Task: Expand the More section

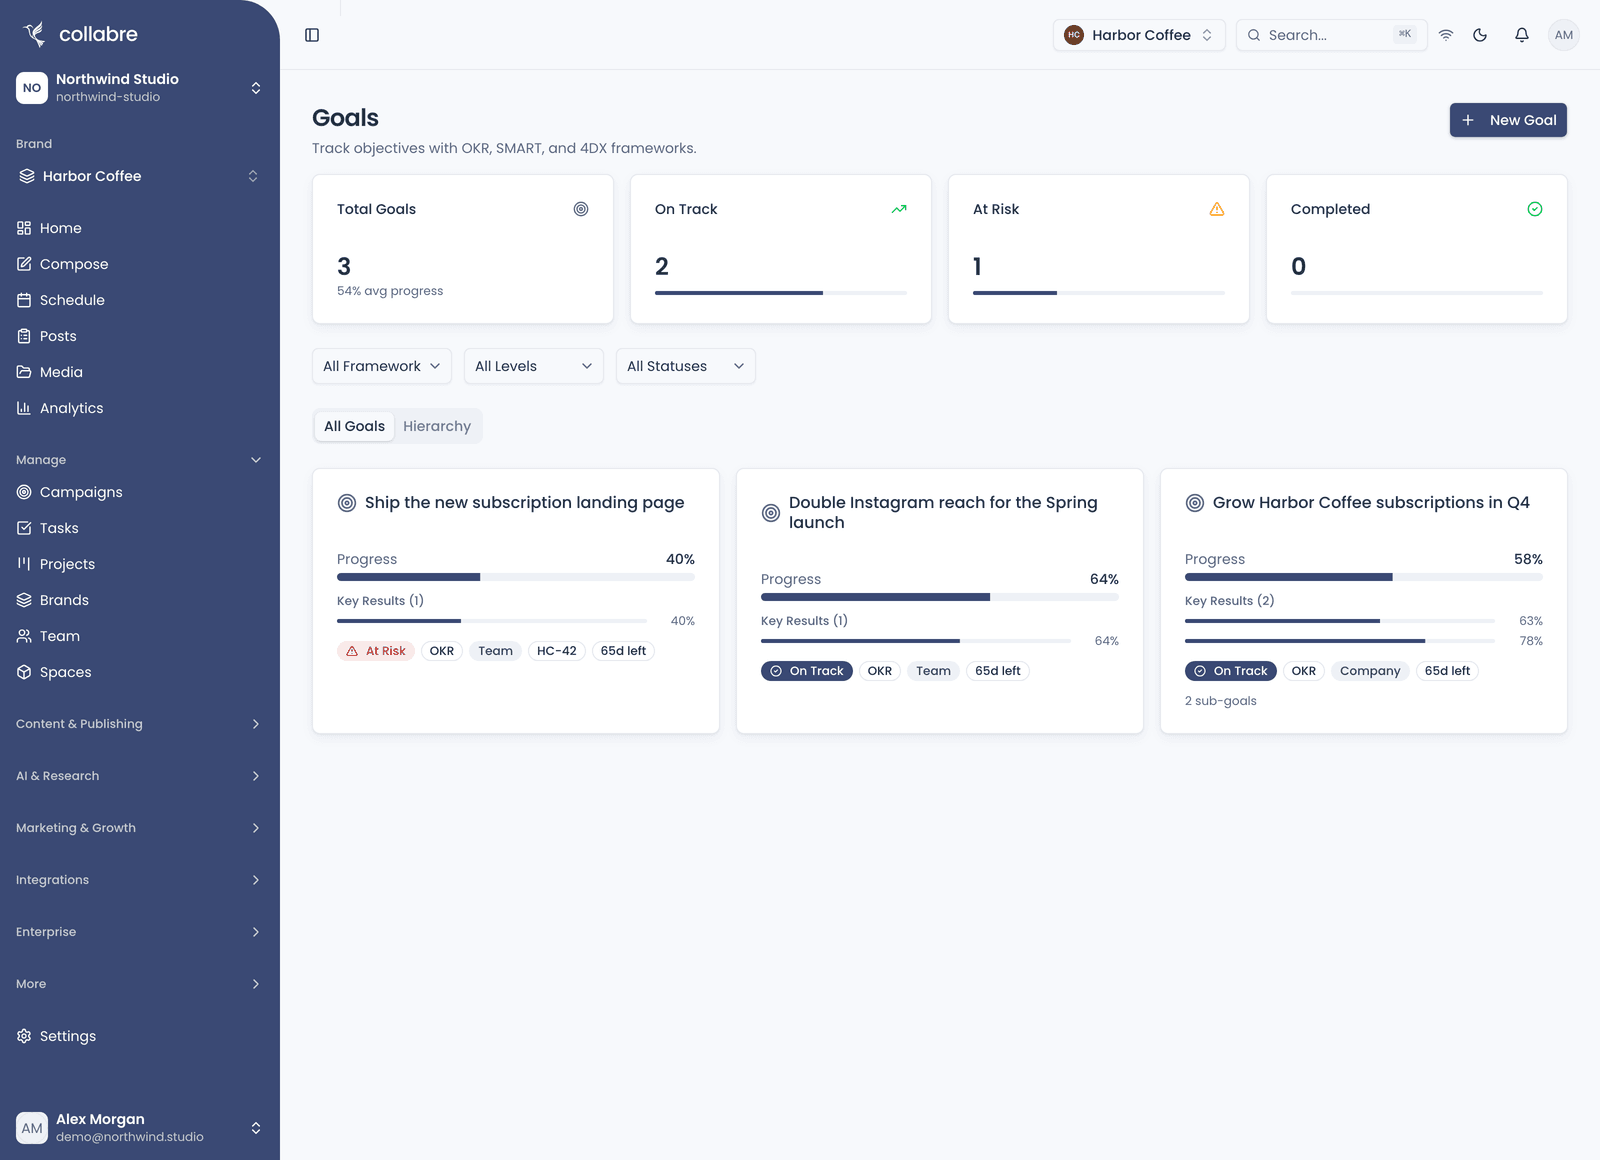Action: coord(140,984)
